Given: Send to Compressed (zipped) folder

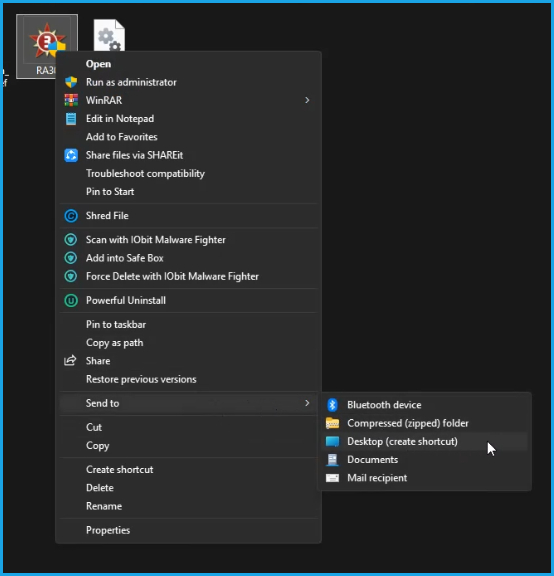Looking at the screenshot, I should click(424, 423).
